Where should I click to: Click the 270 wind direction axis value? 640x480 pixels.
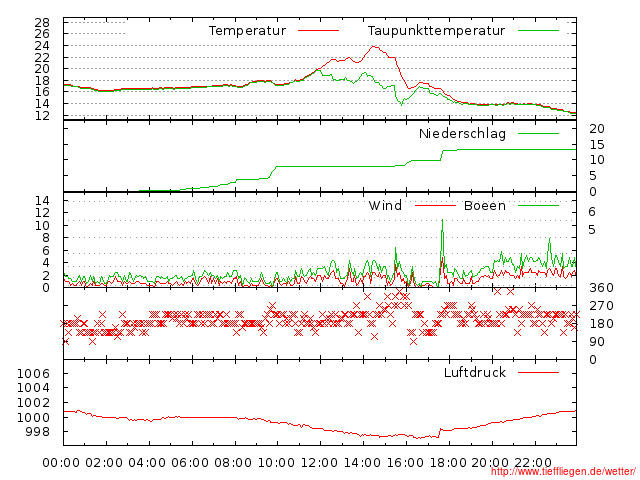(x=601, y=306)
